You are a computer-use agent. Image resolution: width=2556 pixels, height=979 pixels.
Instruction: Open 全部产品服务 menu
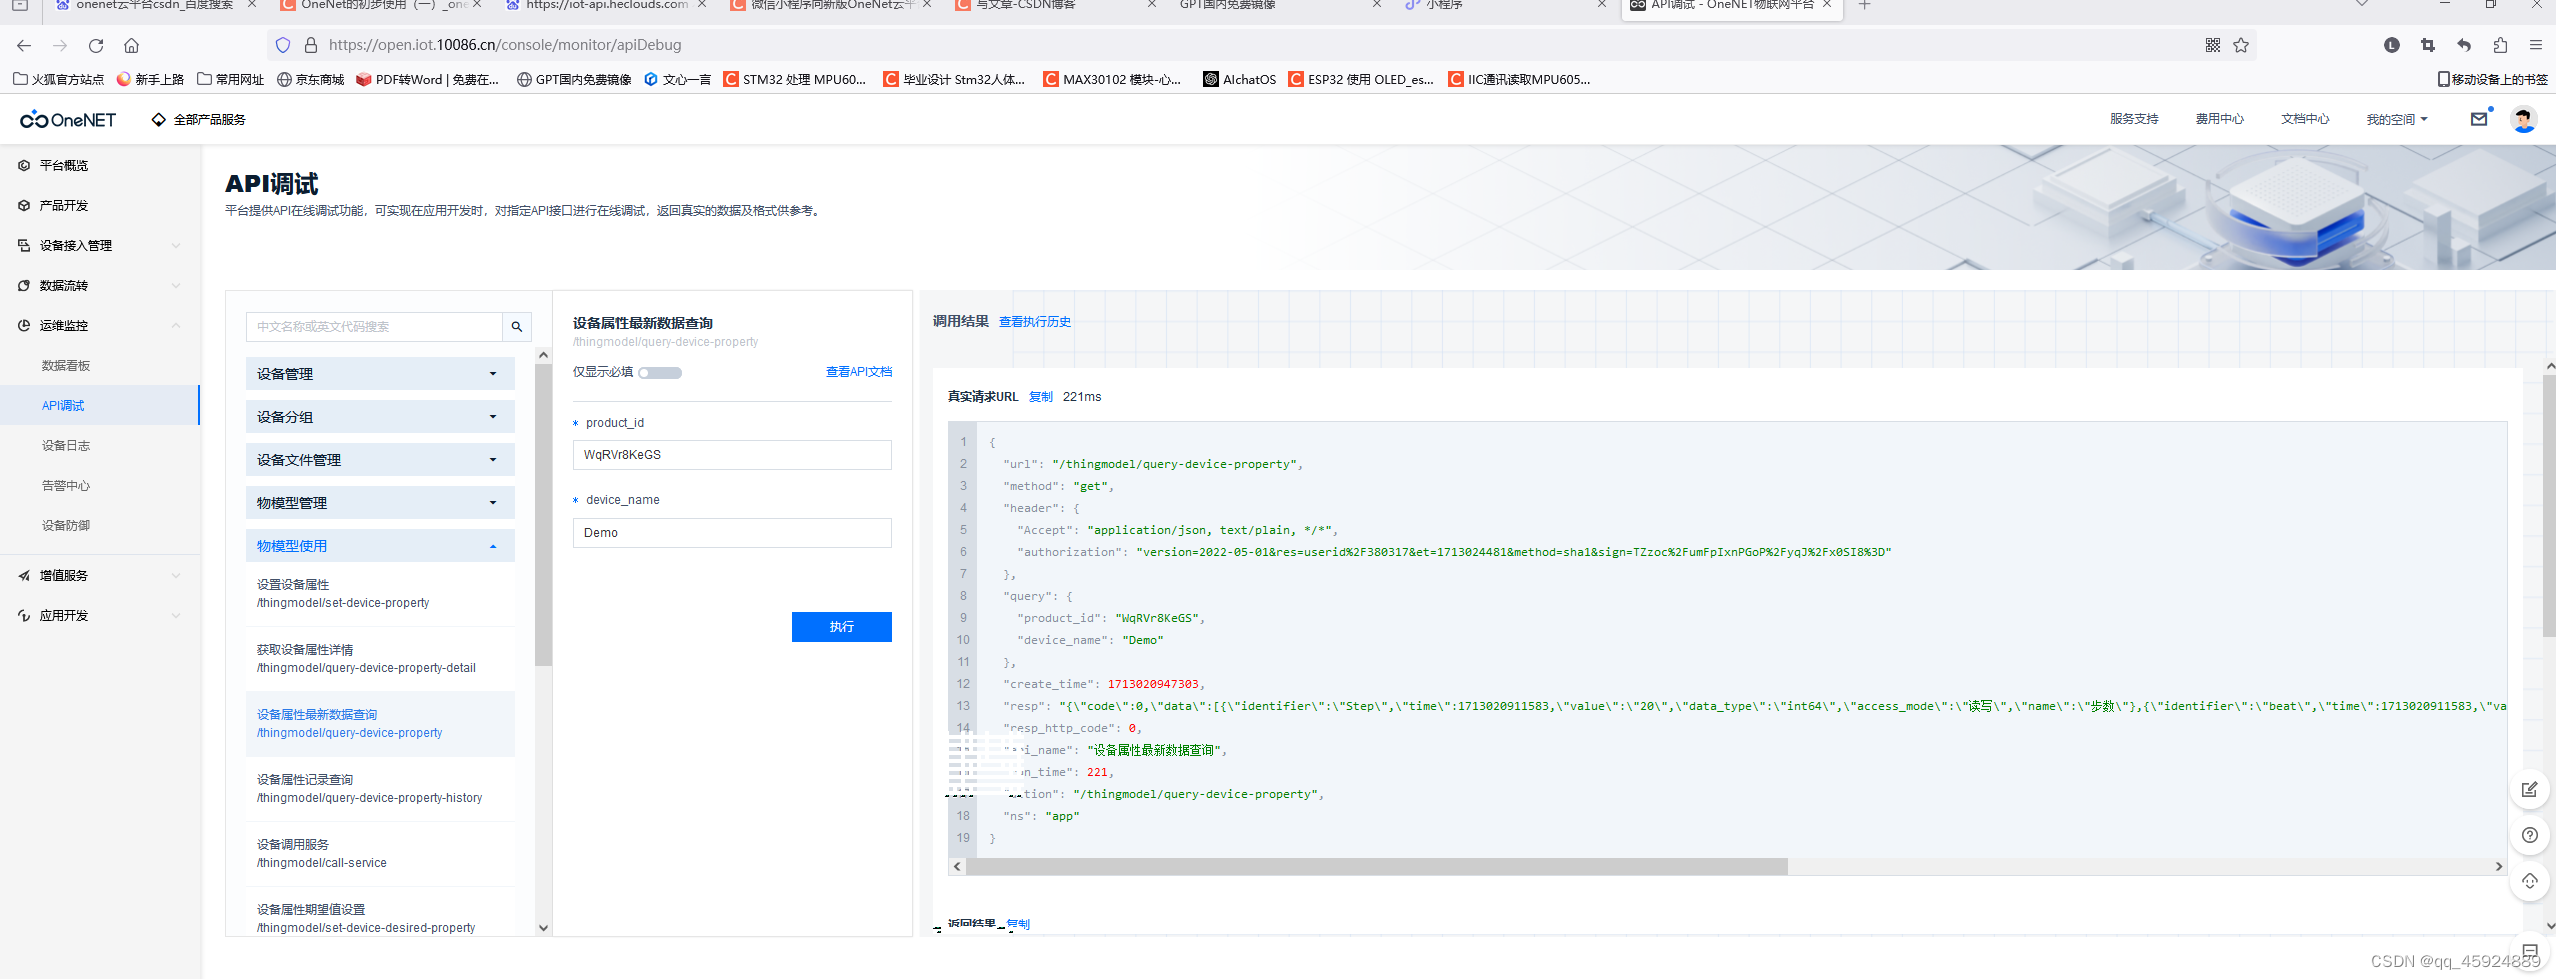(x=198, y=120)
